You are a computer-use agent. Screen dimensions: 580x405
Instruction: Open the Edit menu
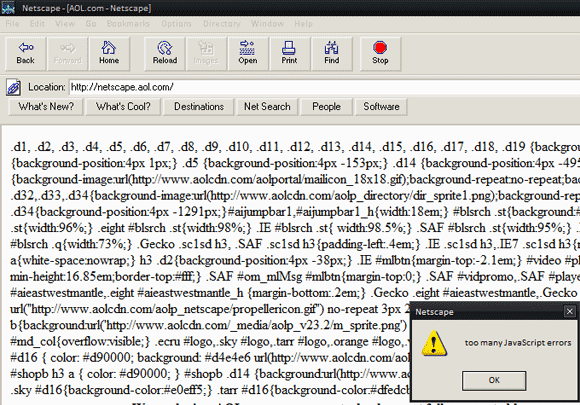37,24
